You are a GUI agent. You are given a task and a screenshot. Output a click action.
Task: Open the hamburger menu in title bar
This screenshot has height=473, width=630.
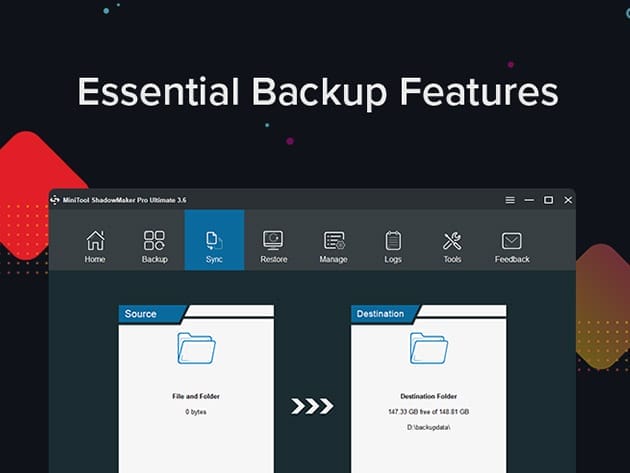tap(510, 200)
